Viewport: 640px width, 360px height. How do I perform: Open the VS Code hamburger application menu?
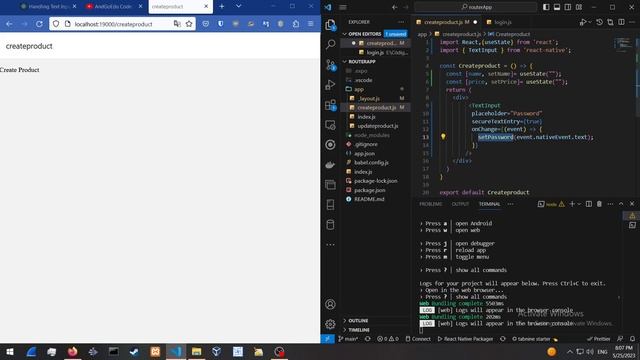coord(343,7)
